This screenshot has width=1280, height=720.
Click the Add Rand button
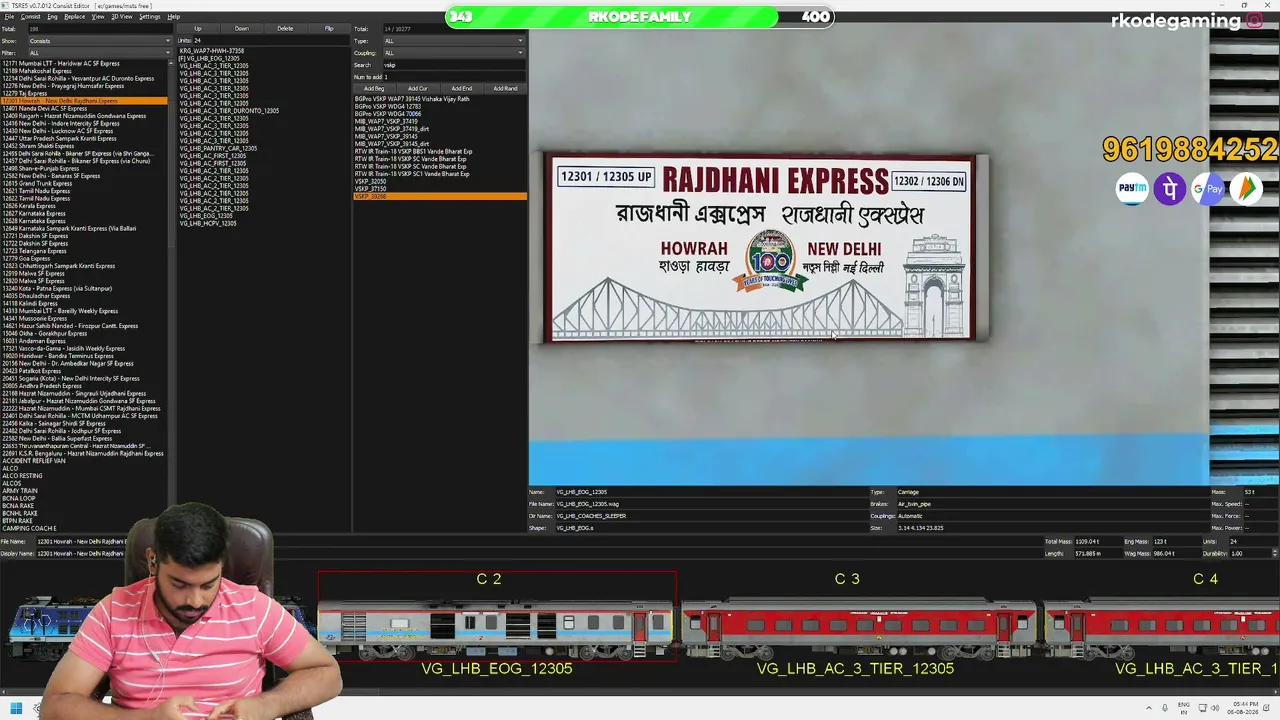[x=505, y=89]
